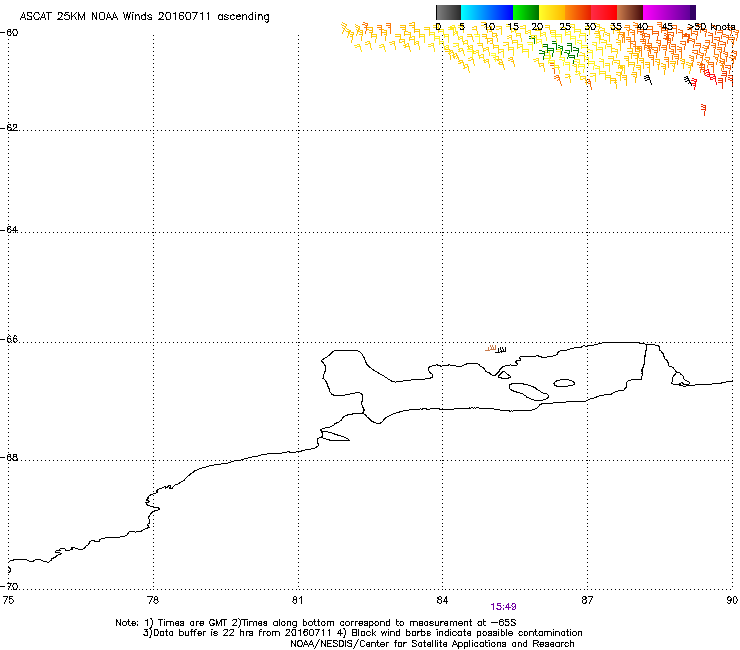Click the '>50 knots' legend label
The image size is (740, 650).
(711, 27)
